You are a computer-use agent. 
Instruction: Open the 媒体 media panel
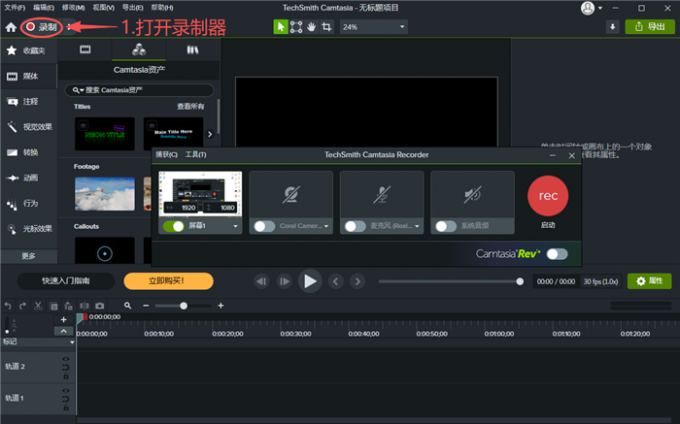coord(29,76)
